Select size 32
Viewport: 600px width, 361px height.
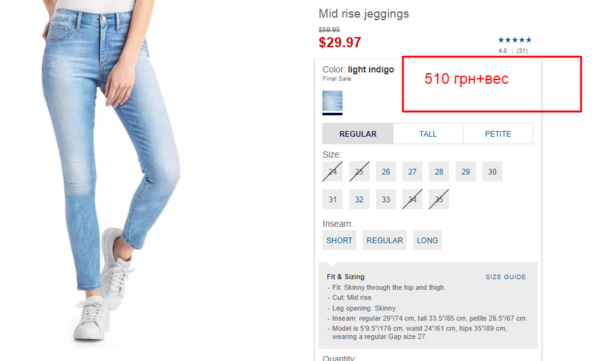click(x=359, y=199)
